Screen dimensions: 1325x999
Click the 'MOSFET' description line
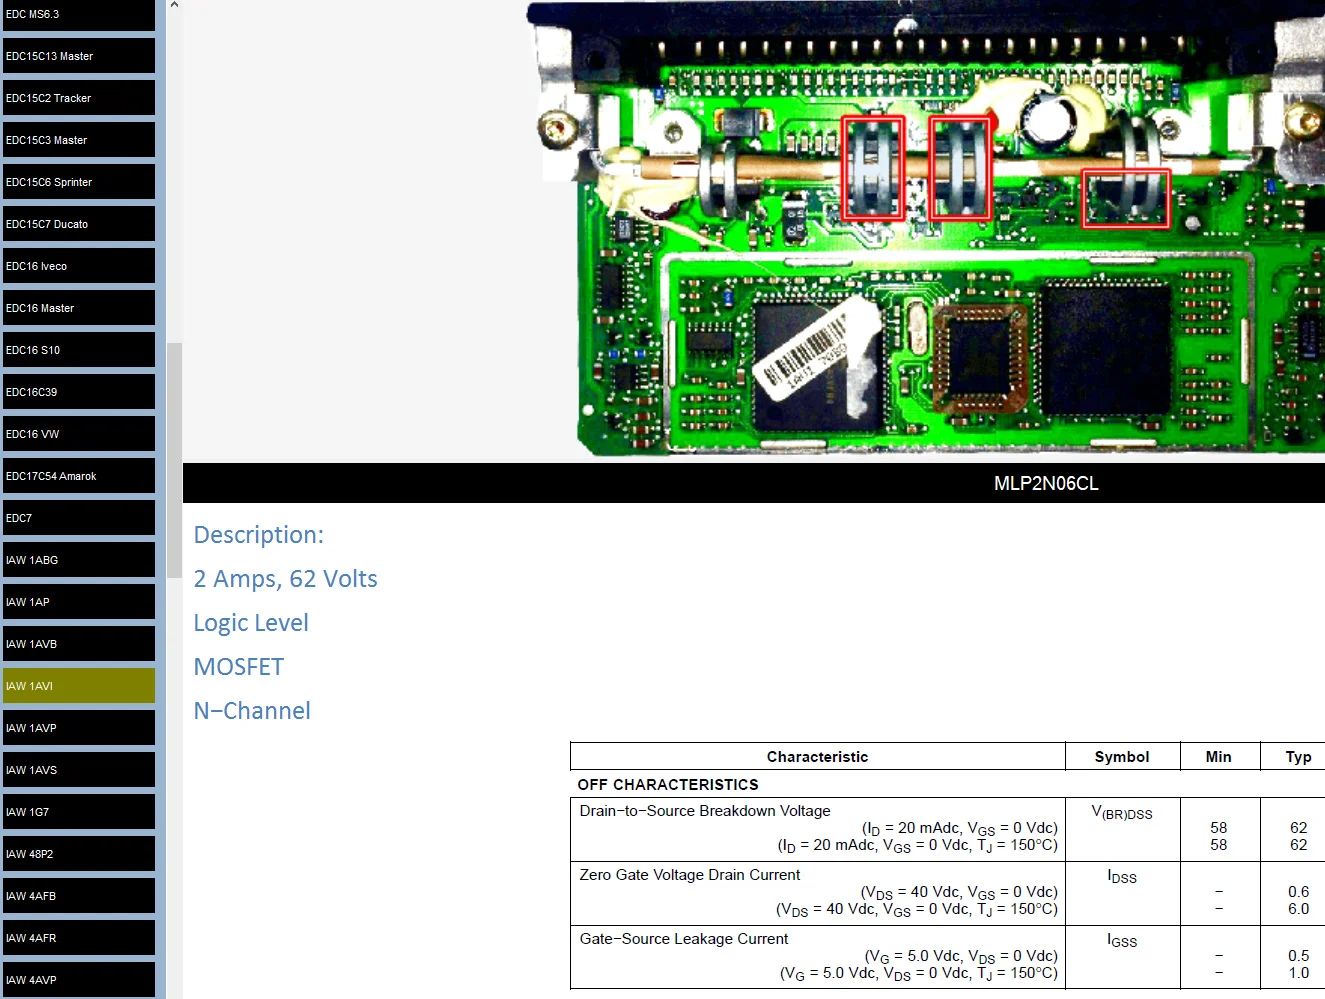pyautogui.click(x=239, y=667)
